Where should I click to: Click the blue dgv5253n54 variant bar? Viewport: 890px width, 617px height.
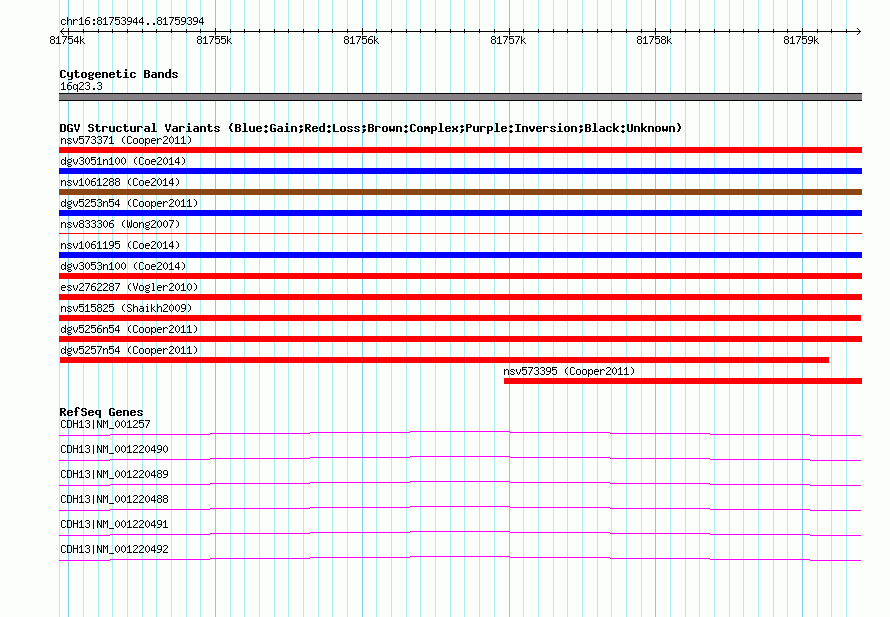point(460,213)
